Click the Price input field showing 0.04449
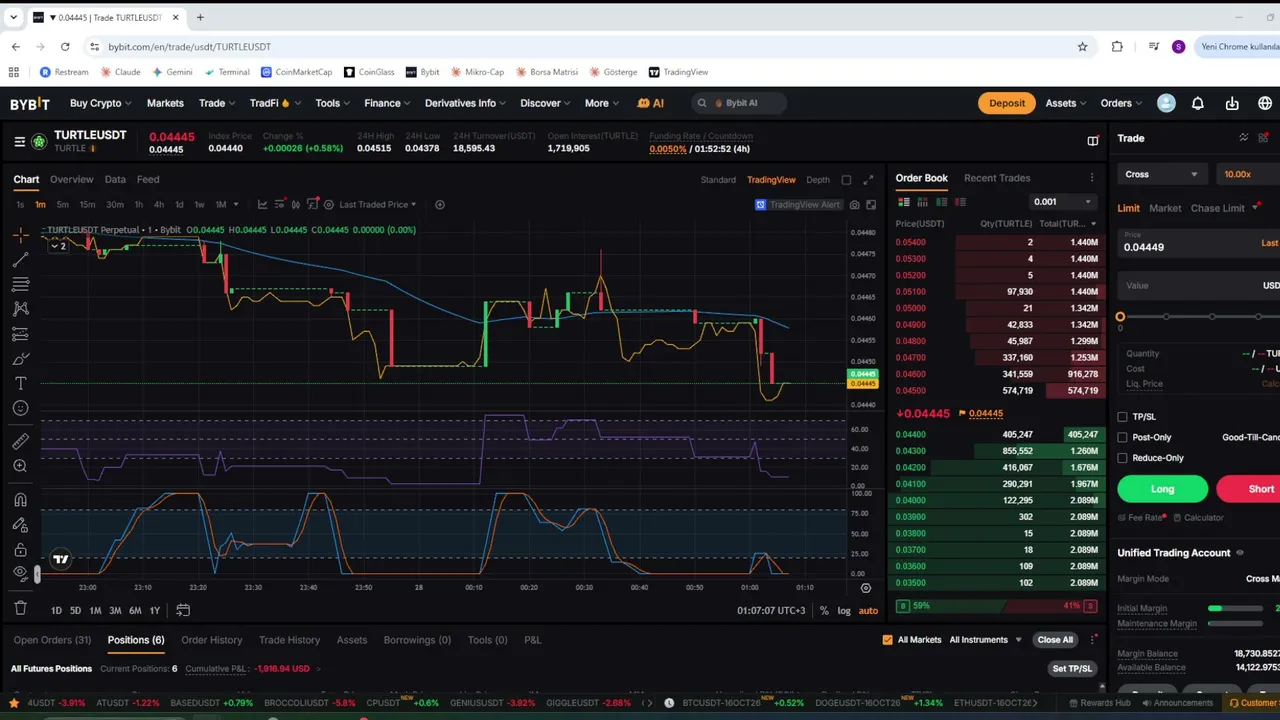This screenshot has height=720, width=1280. click(x=1199, y=243)
